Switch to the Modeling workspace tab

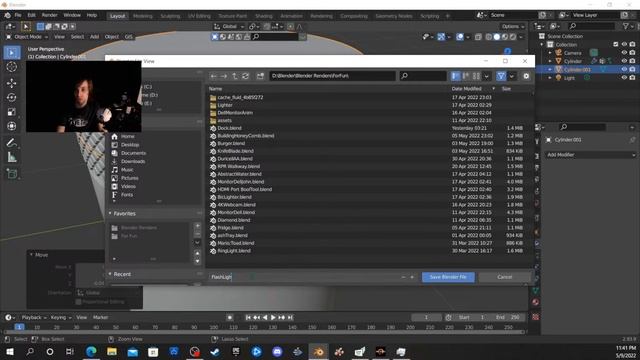(143, 16)
